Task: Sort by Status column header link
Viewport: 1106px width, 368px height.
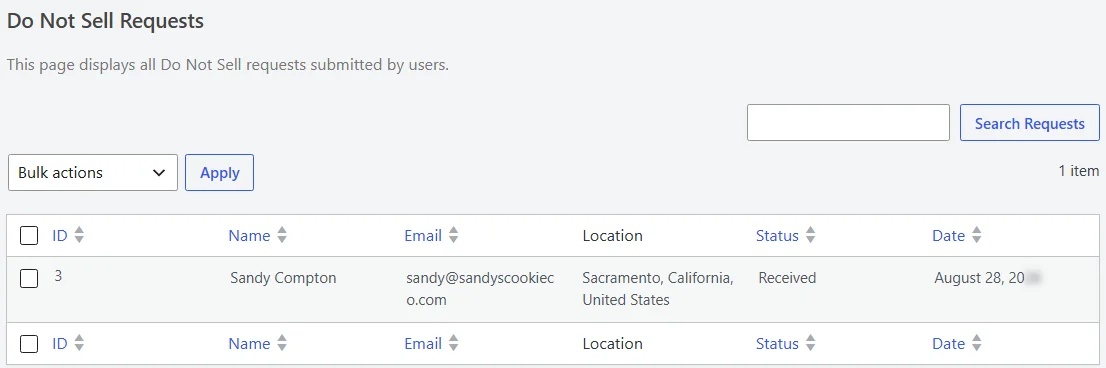Action: coord(777,235)
